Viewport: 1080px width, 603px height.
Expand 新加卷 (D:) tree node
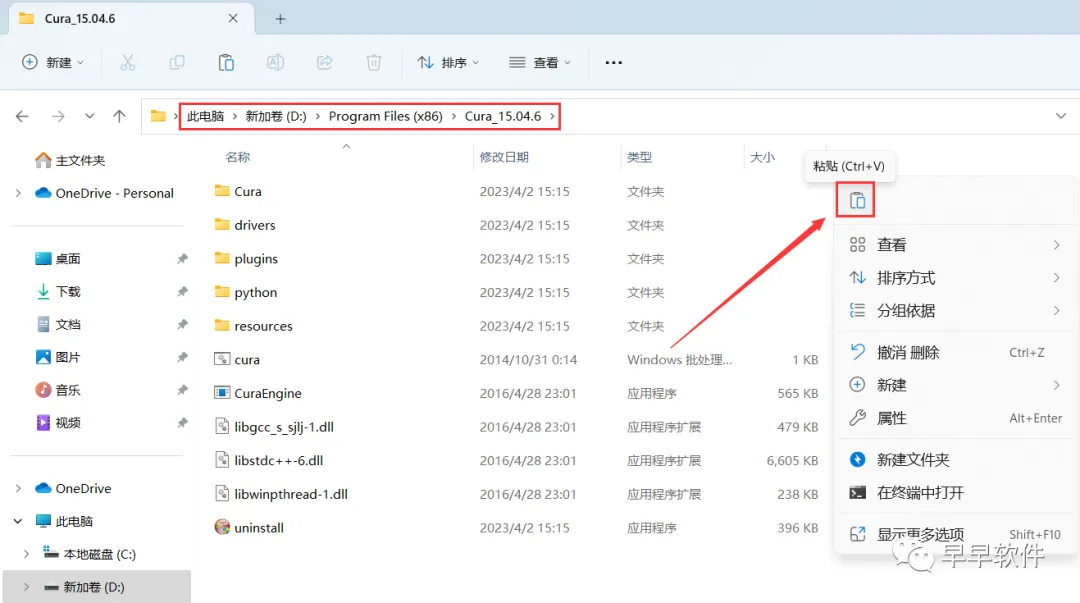26,588
